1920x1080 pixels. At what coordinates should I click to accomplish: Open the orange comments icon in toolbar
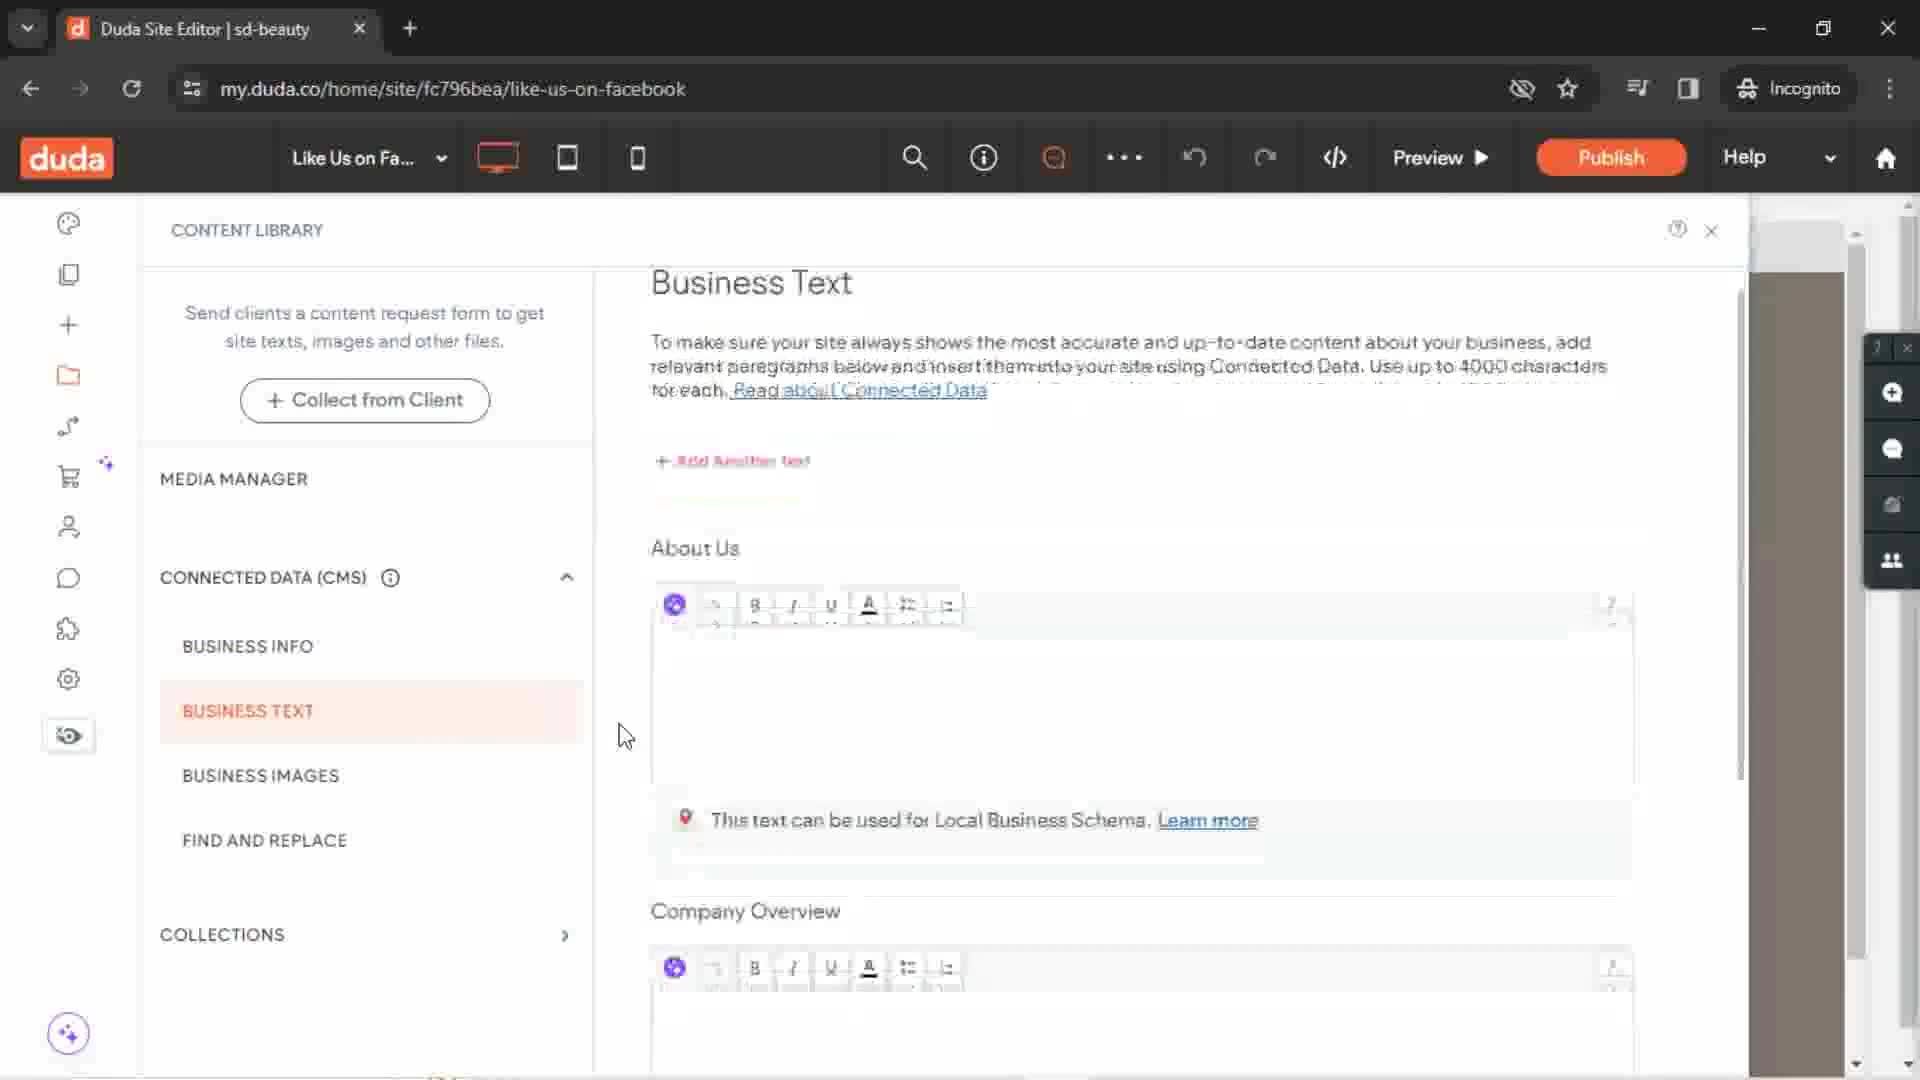1054,158
